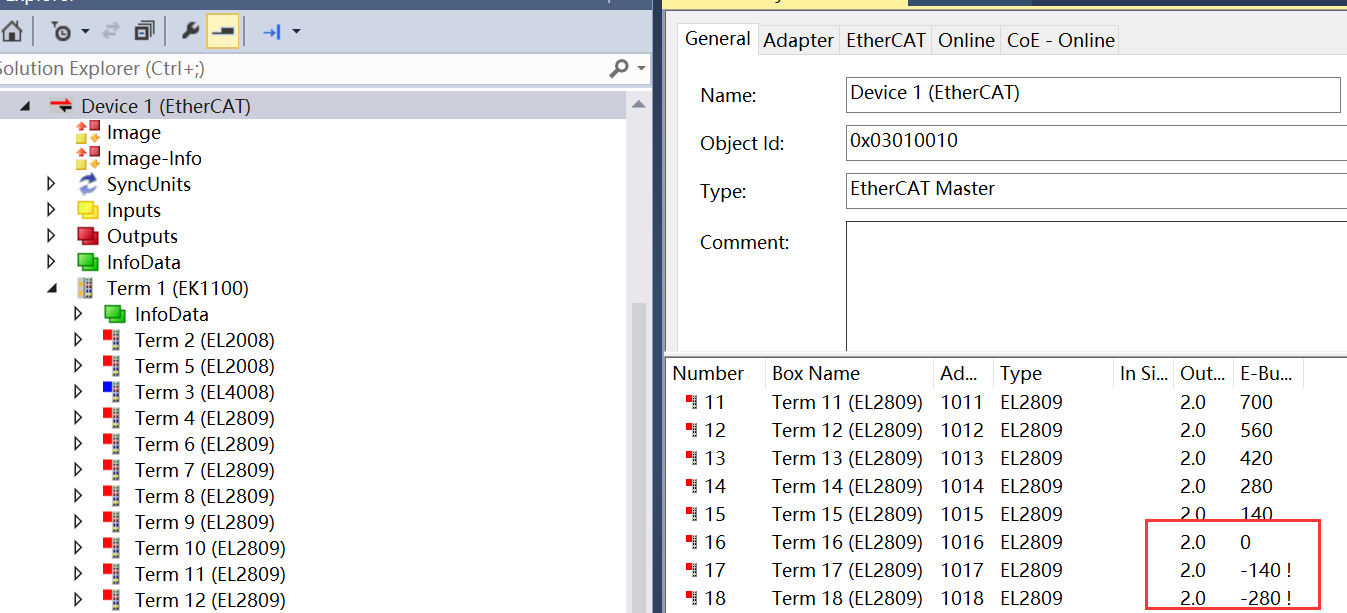Switch to the Adapter tab
1347x613 pixels.
pos(798,40)
